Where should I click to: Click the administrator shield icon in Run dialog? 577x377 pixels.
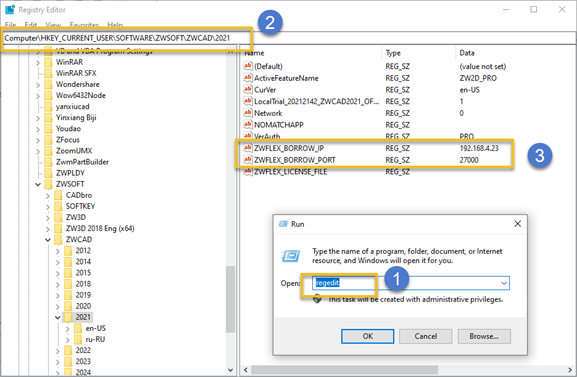[317, 299]
